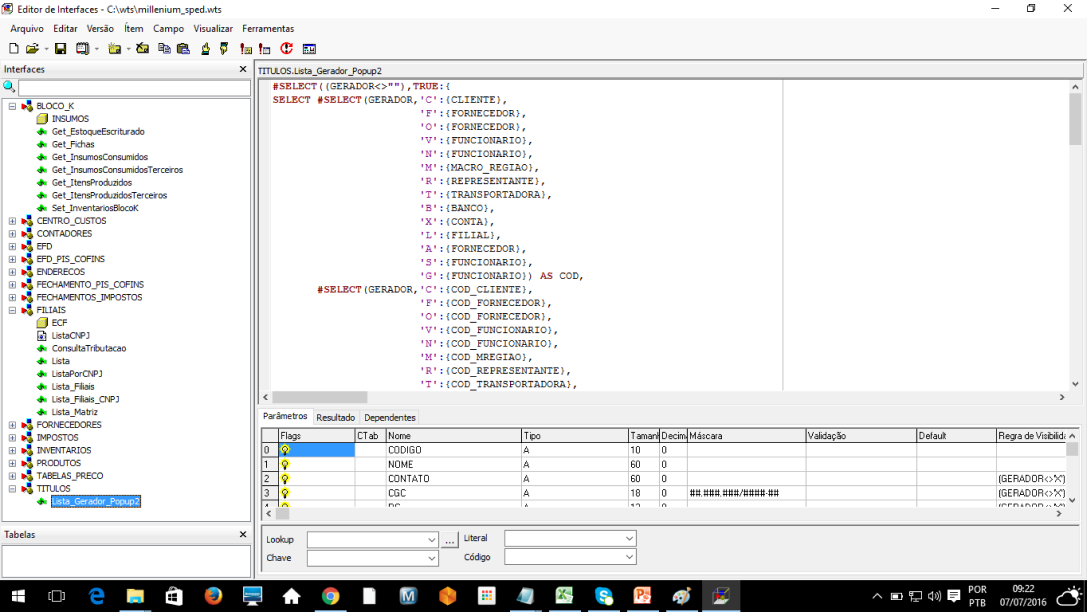Open the Ferramentas menu
Viewport: 1087px width, 612px height.
267,29
